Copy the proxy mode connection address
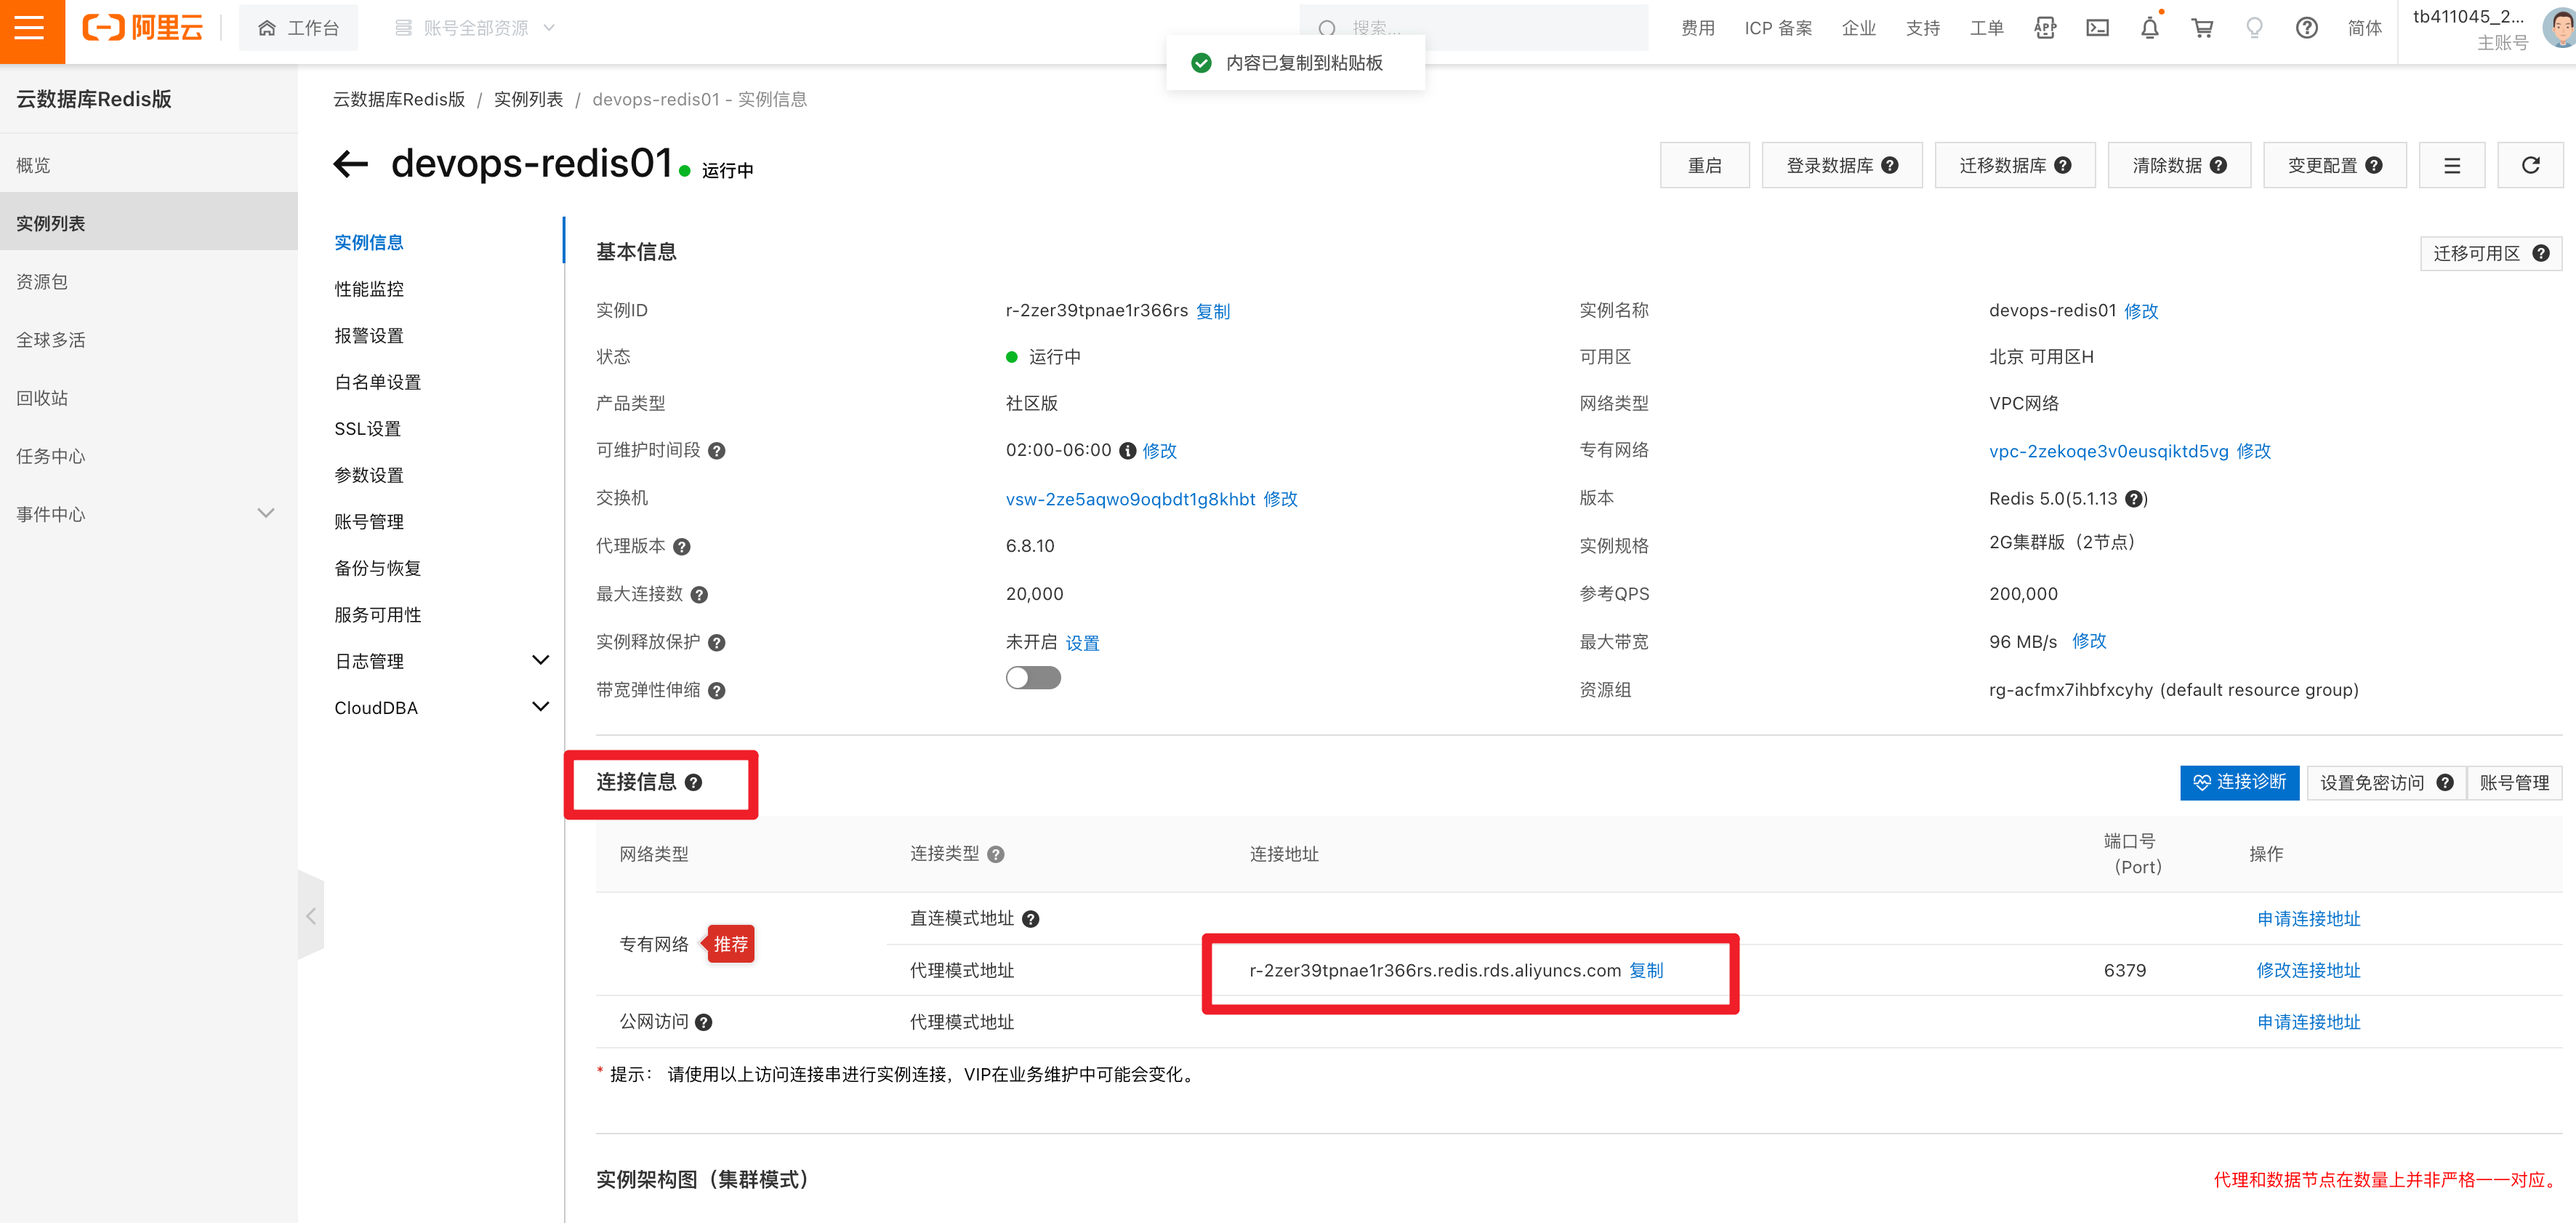The width and height of the screenshot is (2576, 1223). click(x=1646, y=970)
